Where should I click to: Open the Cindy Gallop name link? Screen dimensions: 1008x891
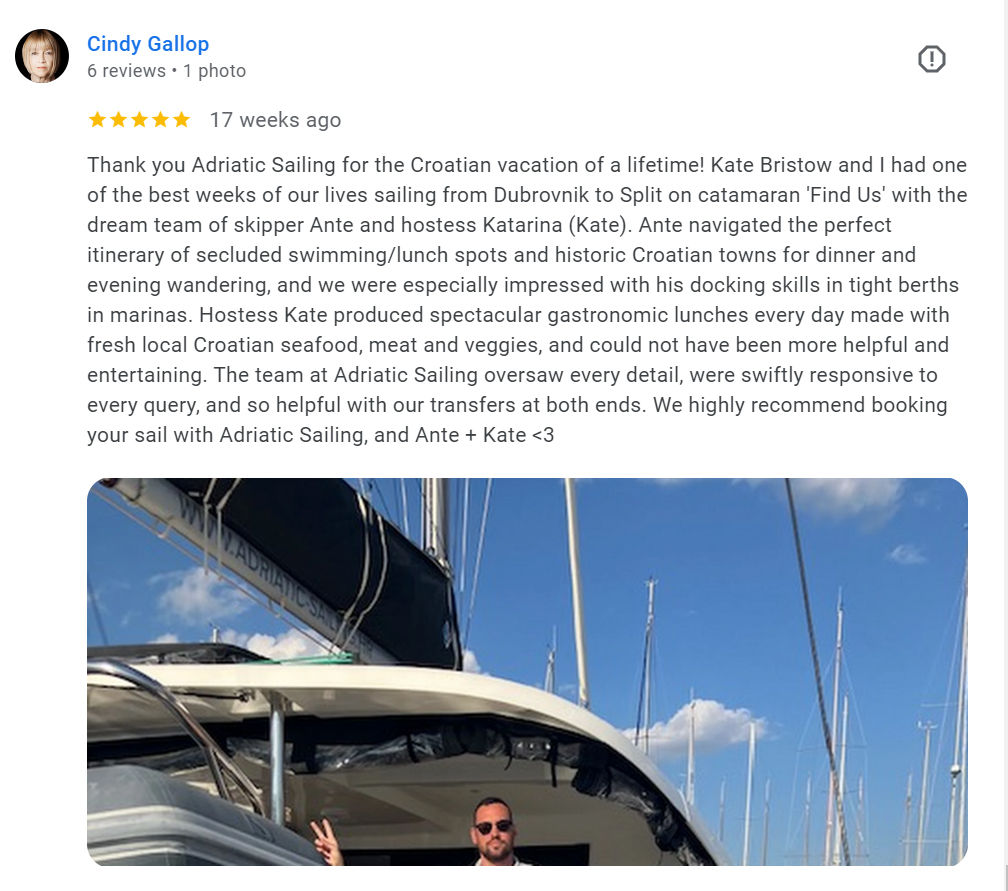(148, 44)
